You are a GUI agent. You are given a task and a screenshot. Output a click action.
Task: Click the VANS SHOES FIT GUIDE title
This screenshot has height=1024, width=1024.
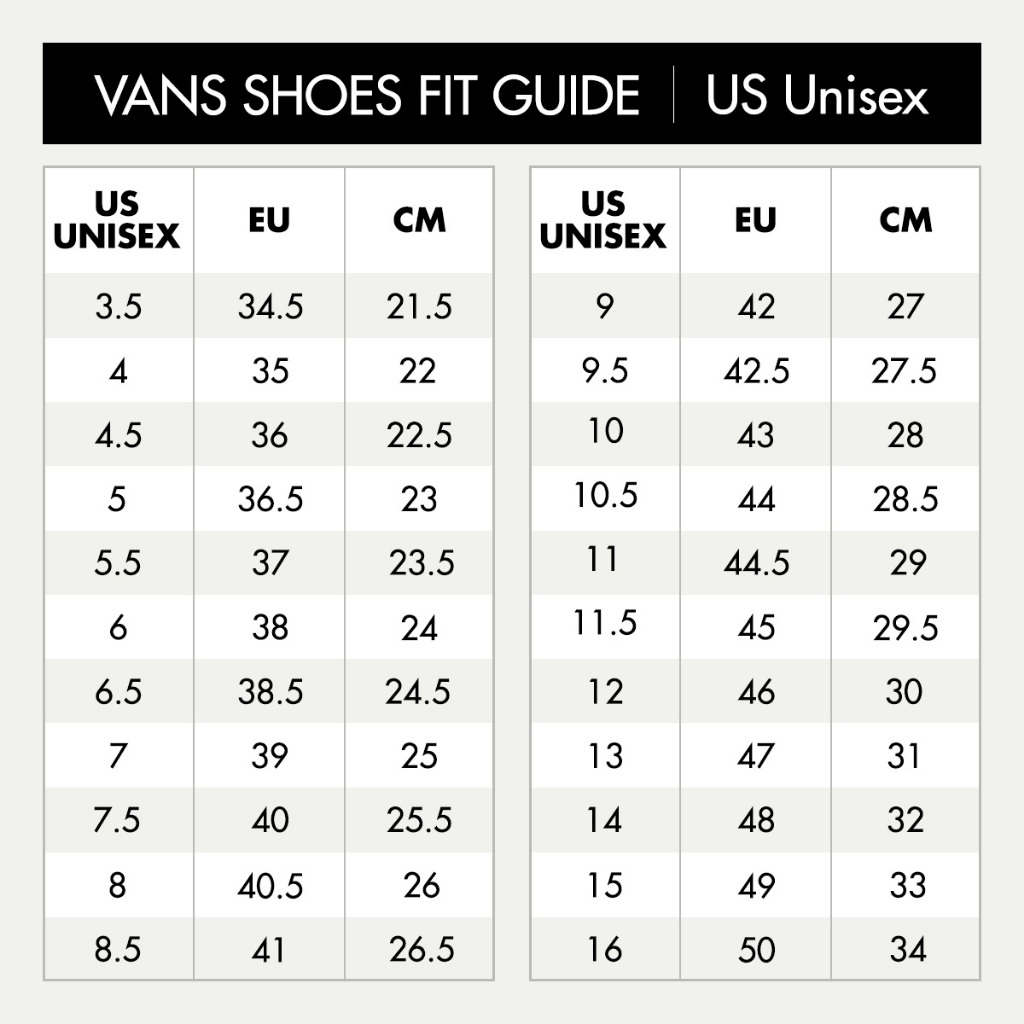[366, 95]
